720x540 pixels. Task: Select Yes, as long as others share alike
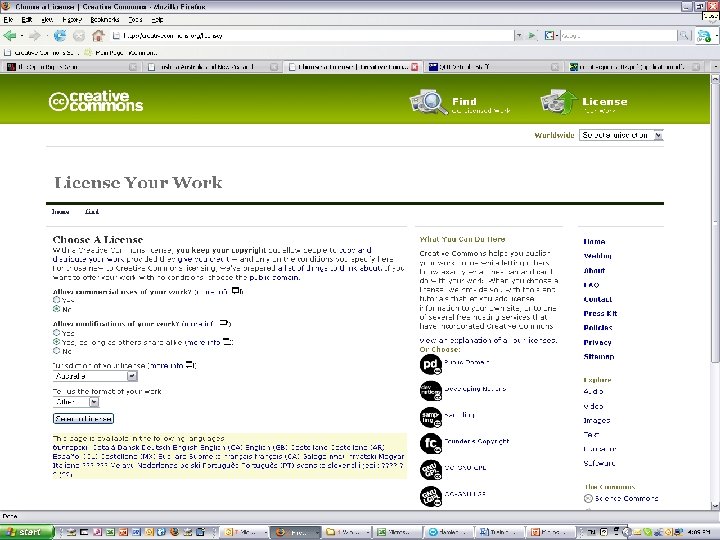56,342
